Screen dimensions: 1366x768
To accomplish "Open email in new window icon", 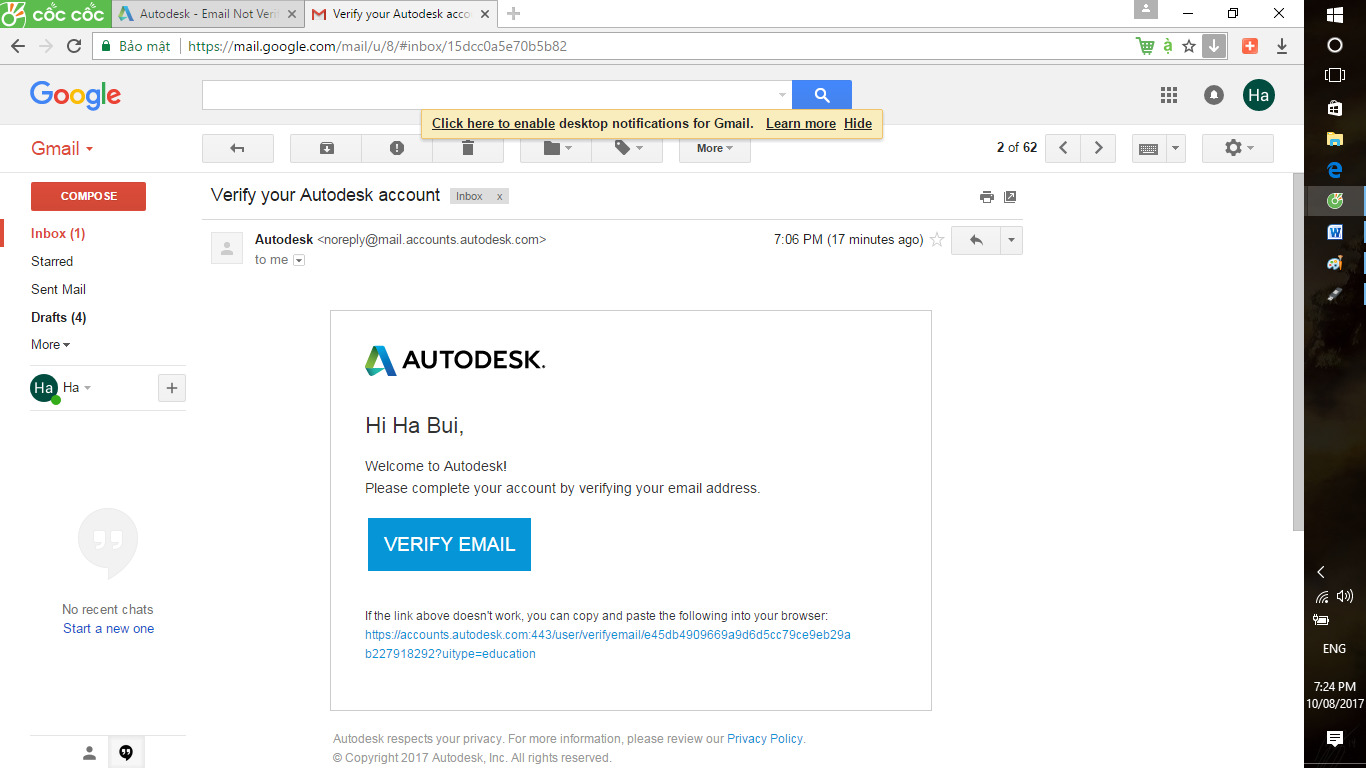I will (1010, 197).
